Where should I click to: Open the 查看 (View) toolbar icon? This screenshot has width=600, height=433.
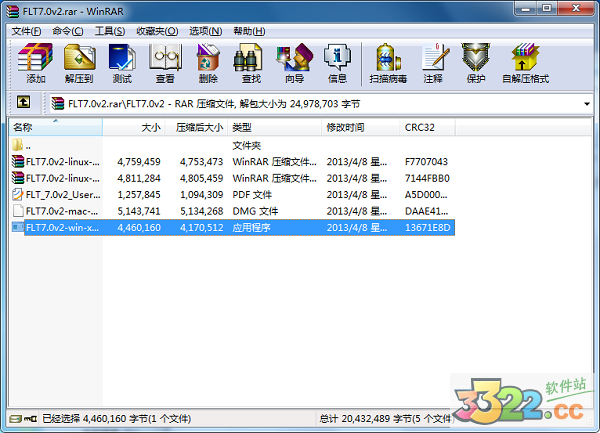(x=165, y=57)
